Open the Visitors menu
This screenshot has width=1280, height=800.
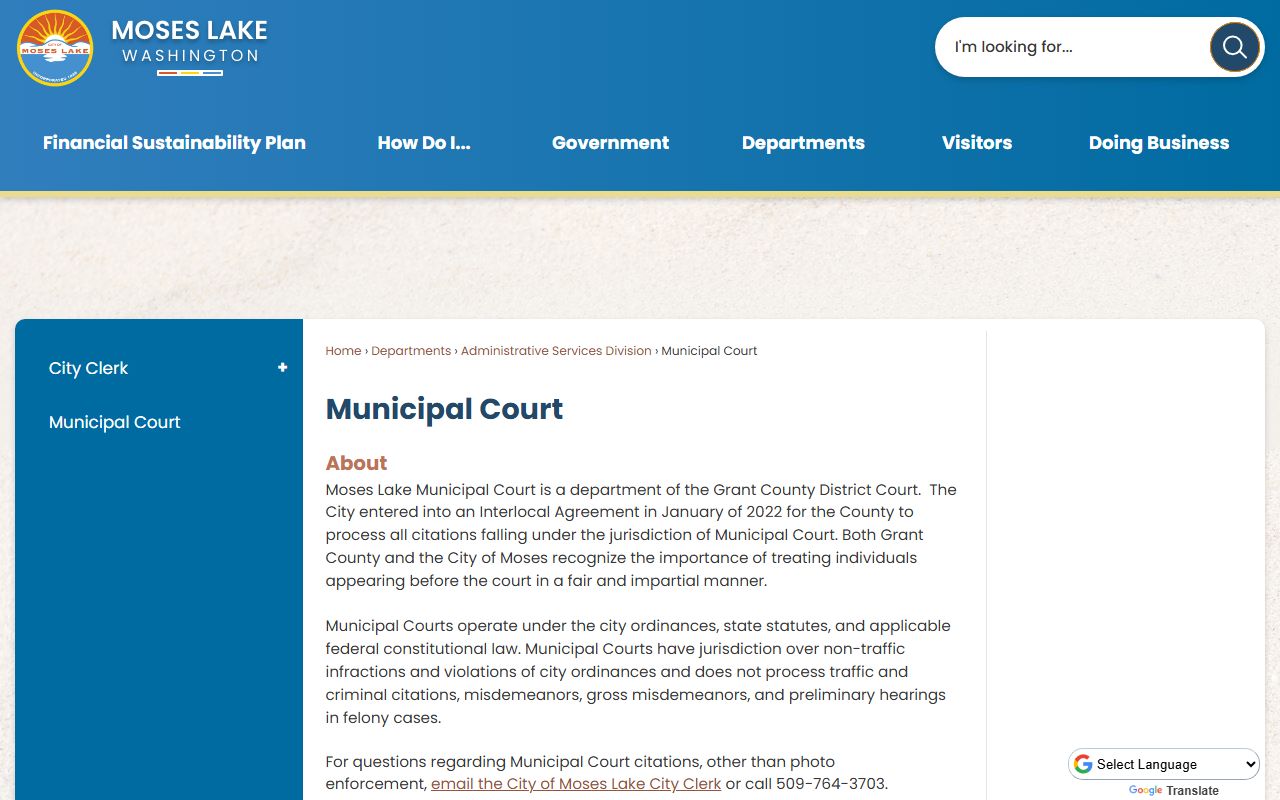tap(977, 143)
